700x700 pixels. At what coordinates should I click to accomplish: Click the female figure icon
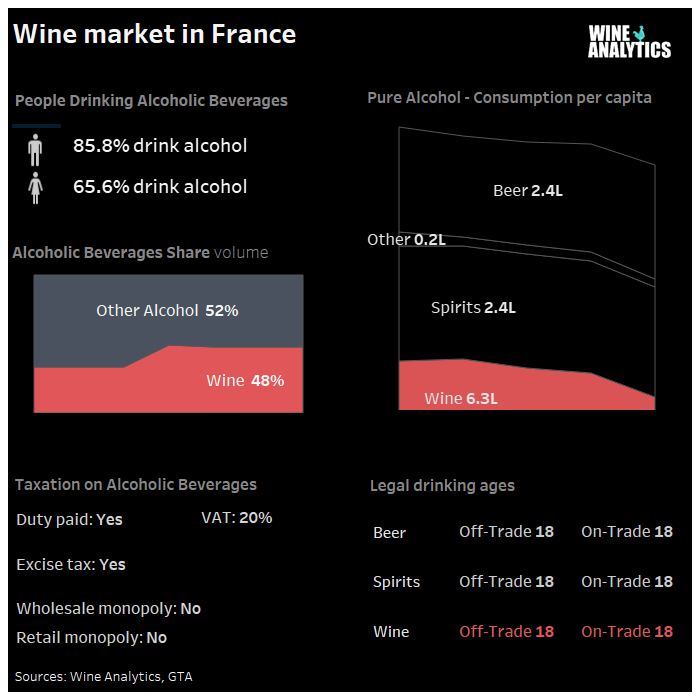pos(35,188)
